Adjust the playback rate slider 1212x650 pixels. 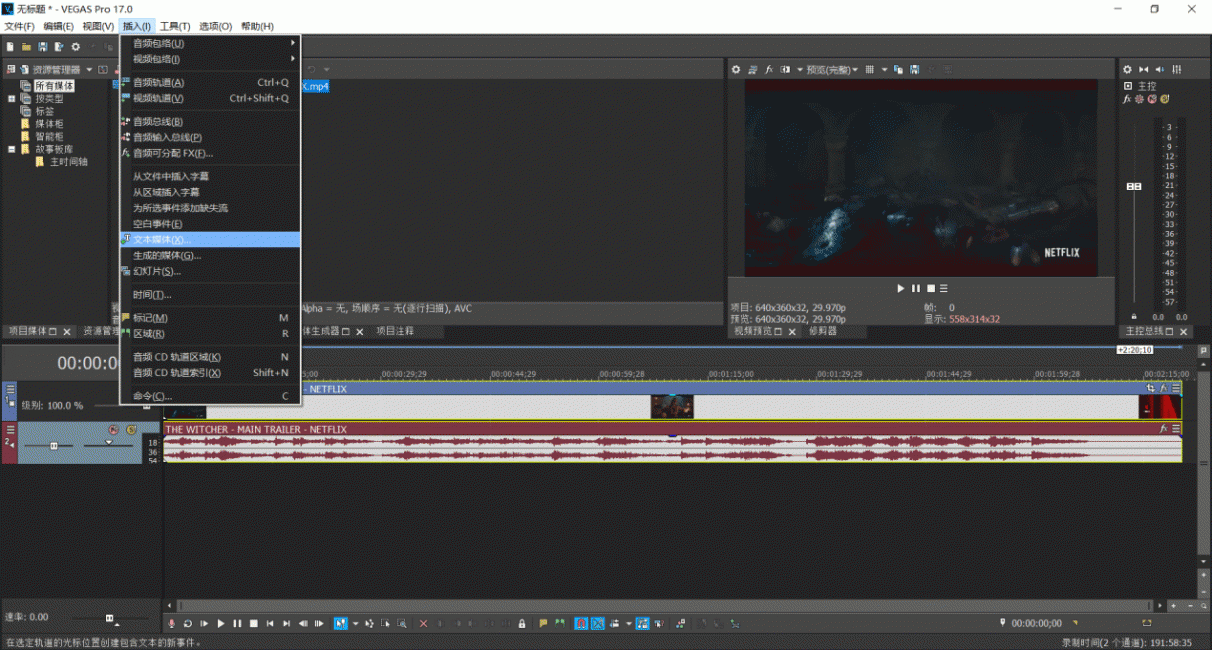[x=110, y=618]
